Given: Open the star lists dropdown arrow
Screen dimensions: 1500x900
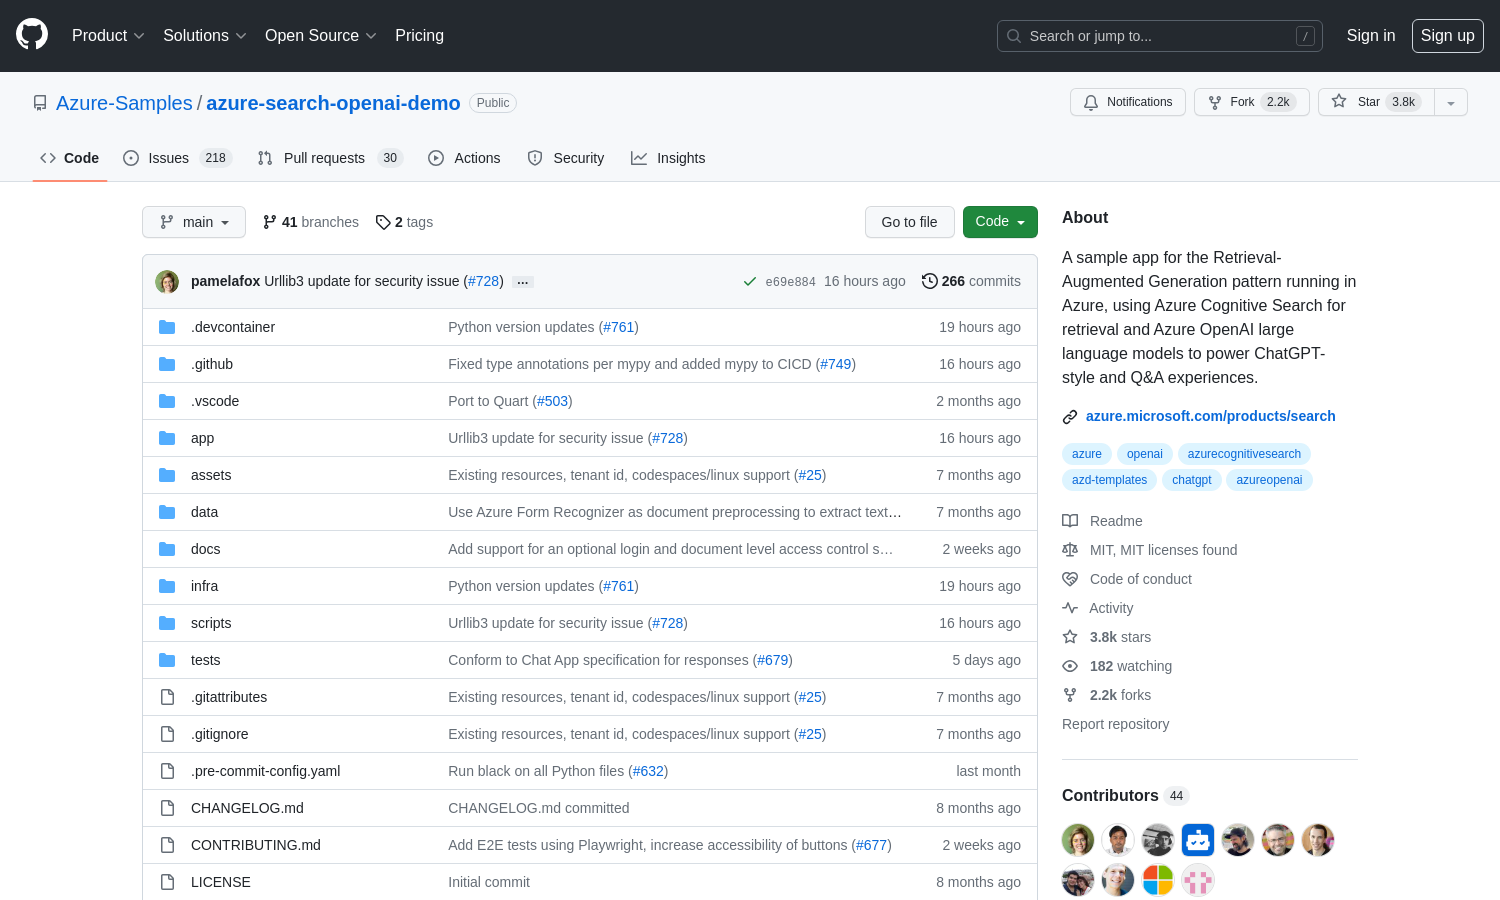Looking at the screenshot, I should (1450, 103).
